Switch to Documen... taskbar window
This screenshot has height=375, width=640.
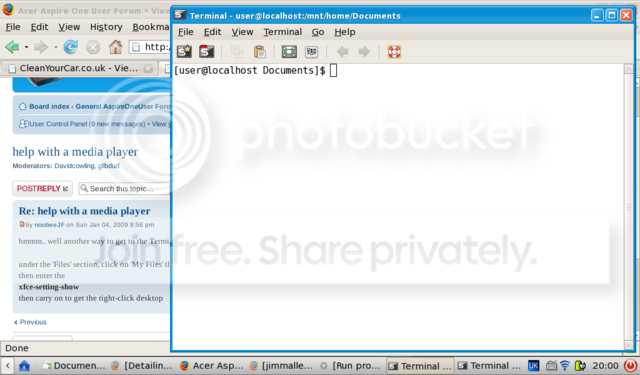(74, 366)
